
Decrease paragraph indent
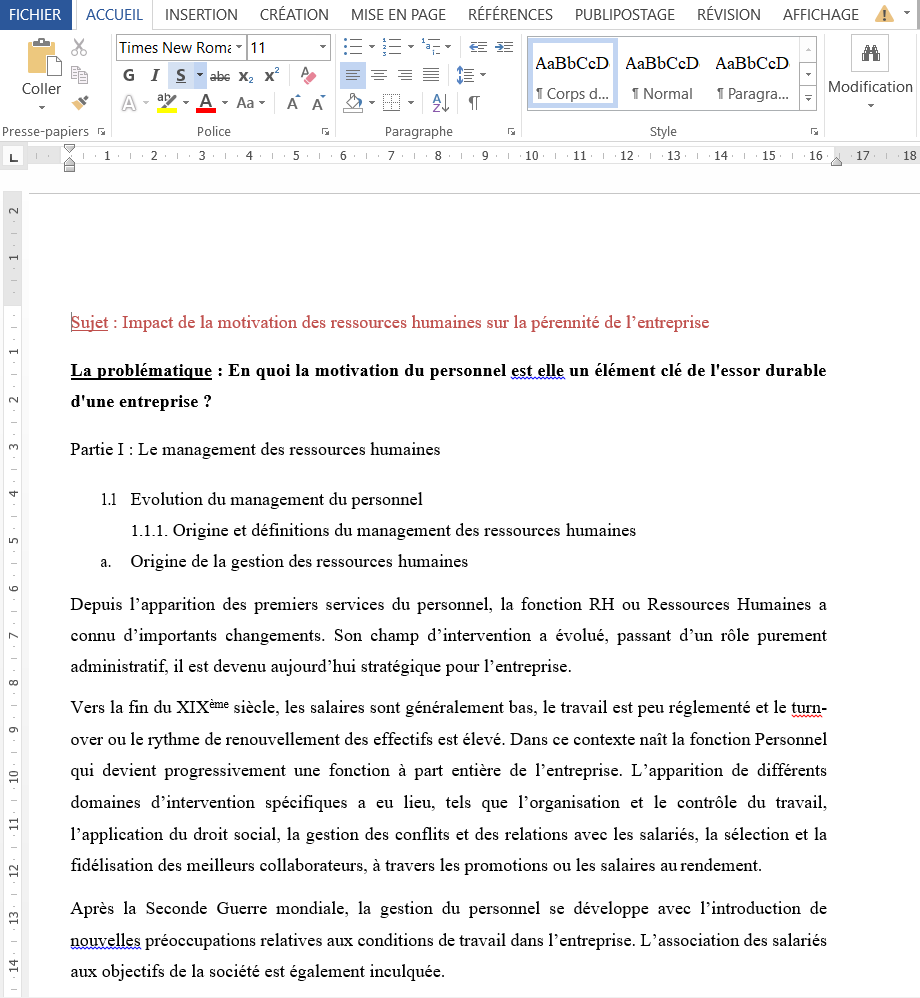478,47
